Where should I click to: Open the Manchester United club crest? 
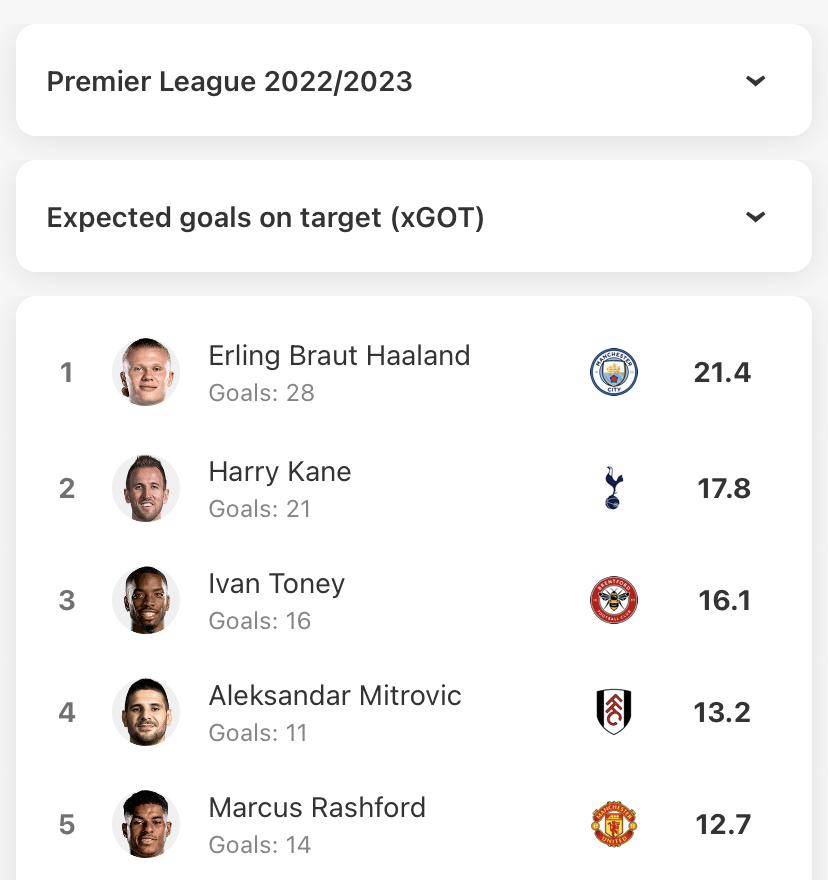(x=614, y=824)
